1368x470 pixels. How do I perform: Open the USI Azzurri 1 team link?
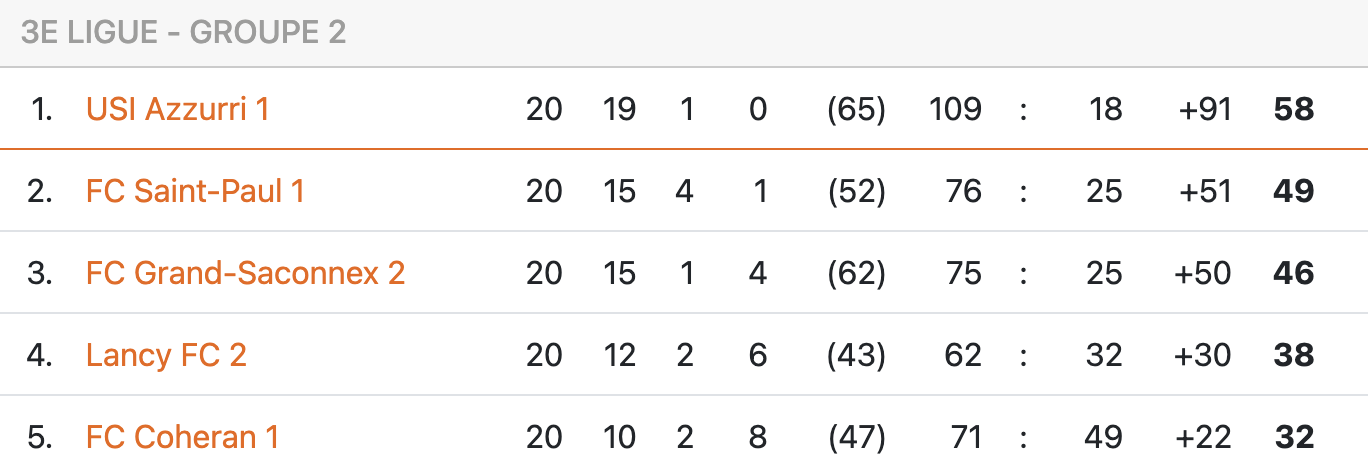tap(178, 109)
